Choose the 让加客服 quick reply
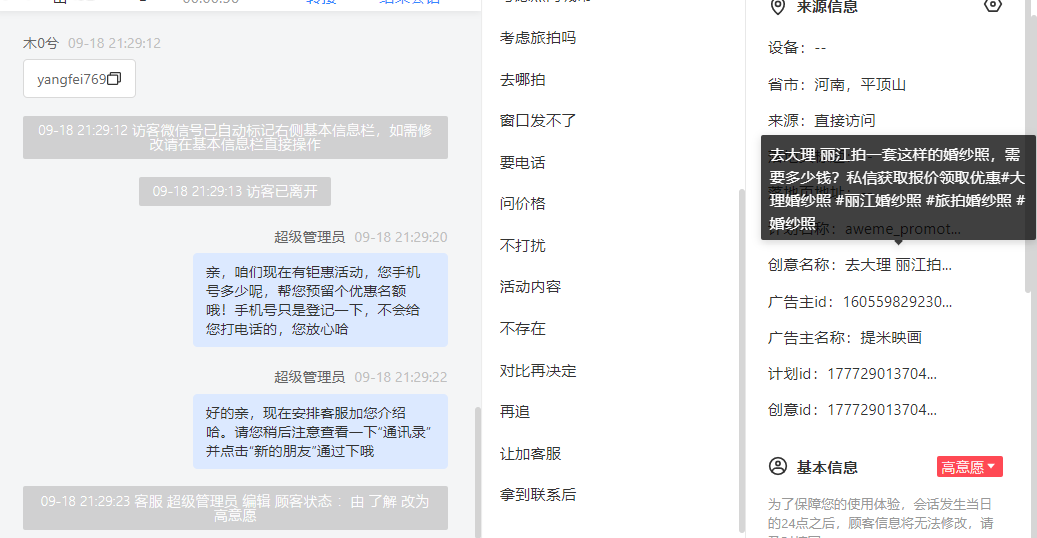The image size is (1037, 538). (530, 453)
